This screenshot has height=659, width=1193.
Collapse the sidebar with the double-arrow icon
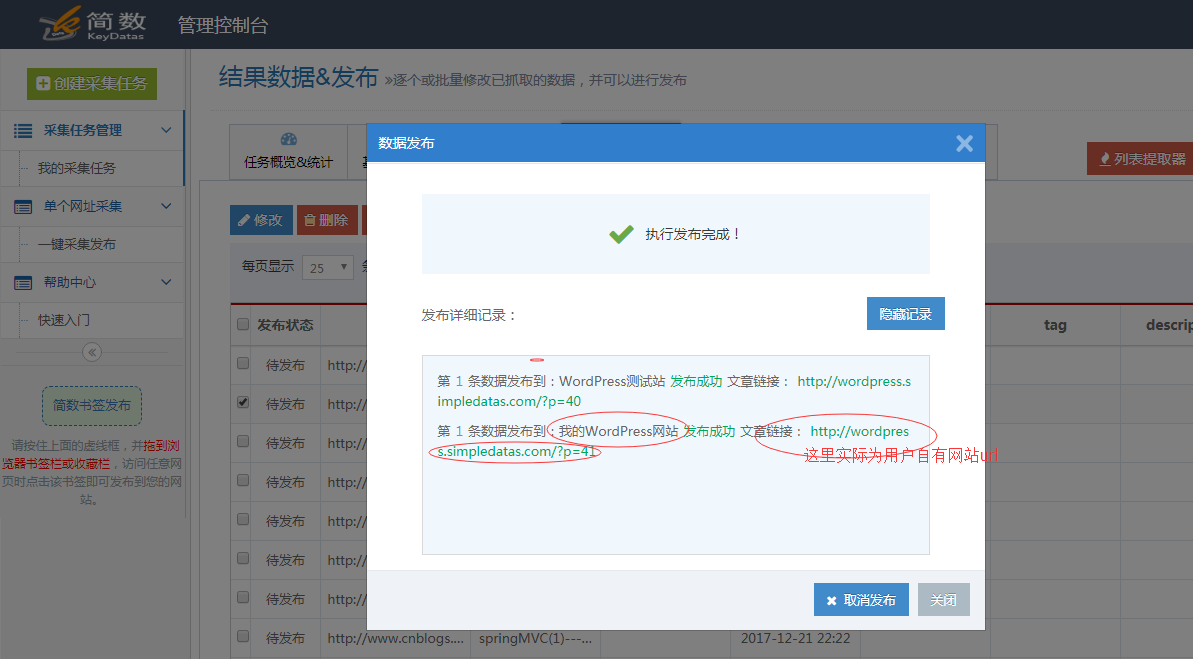pyautogui.click(x=92, y=352)
